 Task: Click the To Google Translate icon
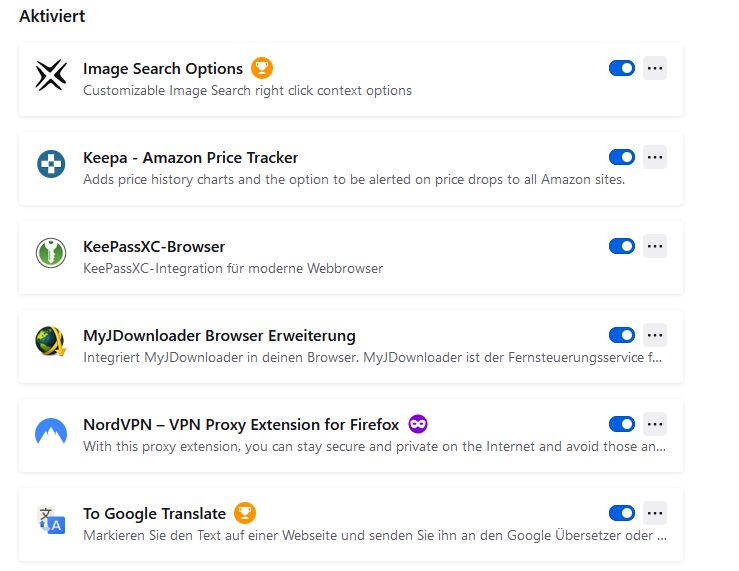click(x=51, y=521)
